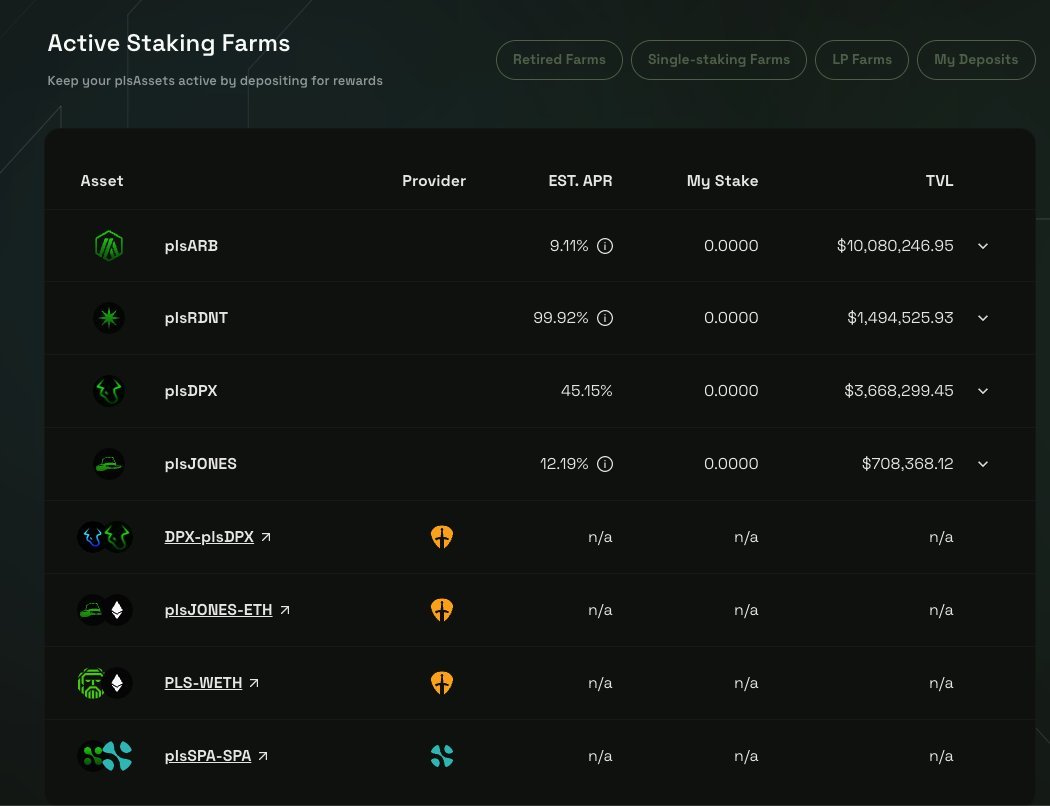Open the PLS-WETH pool link
Image resolution: width=1050 pixels, height=806 pixels.
click(x=203, y=683)
